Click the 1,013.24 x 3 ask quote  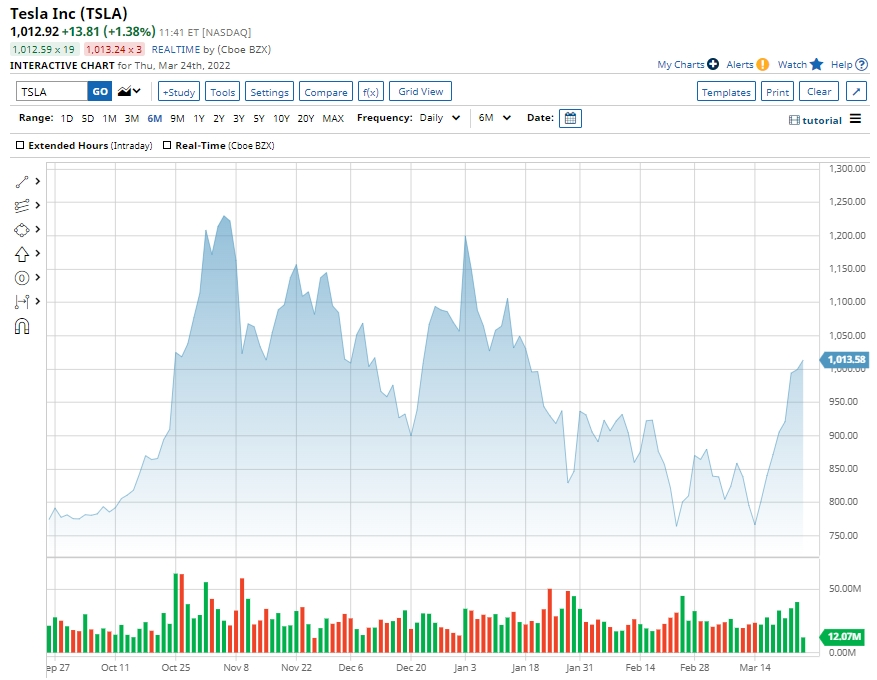114,49
